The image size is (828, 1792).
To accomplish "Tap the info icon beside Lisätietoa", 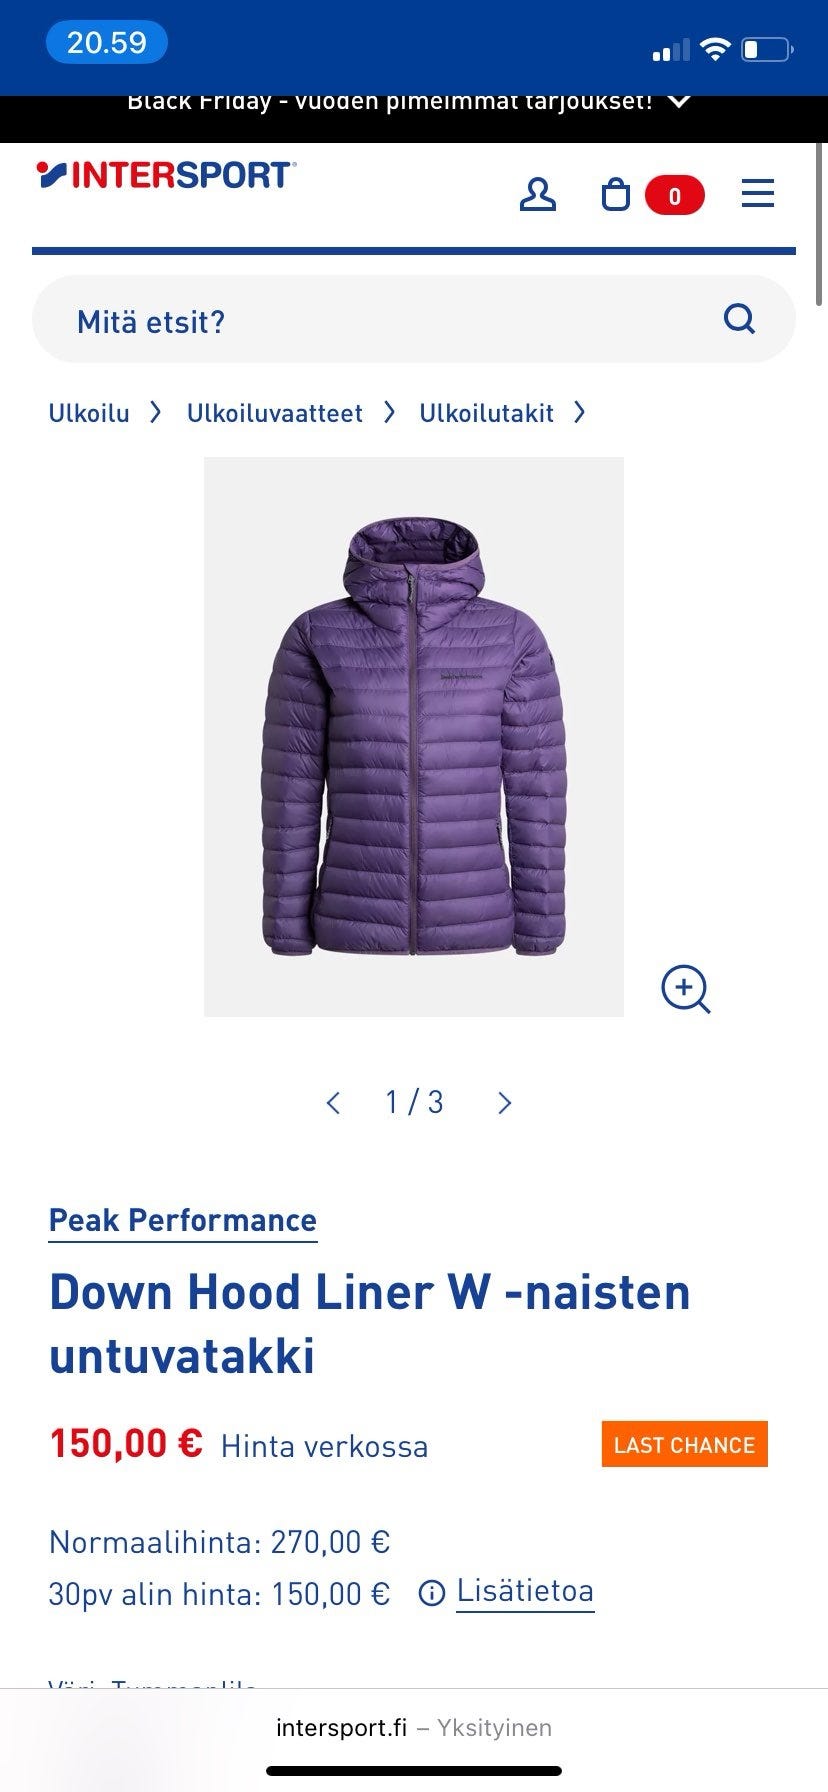I will click(431, 1593).
